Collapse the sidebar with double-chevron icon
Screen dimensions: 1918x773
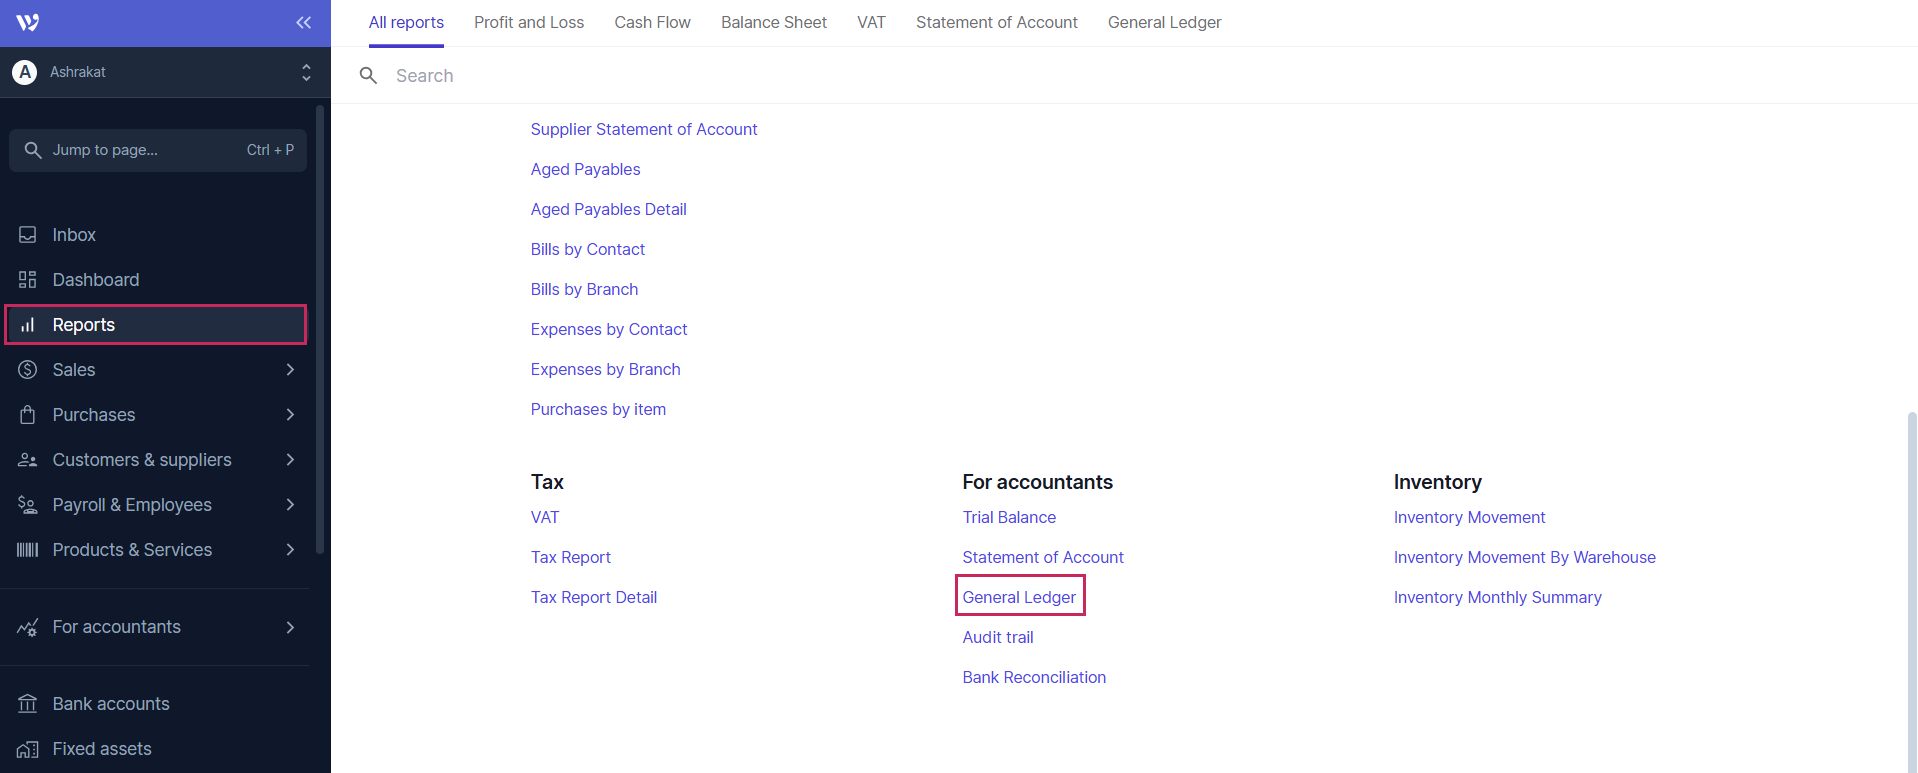303,22
